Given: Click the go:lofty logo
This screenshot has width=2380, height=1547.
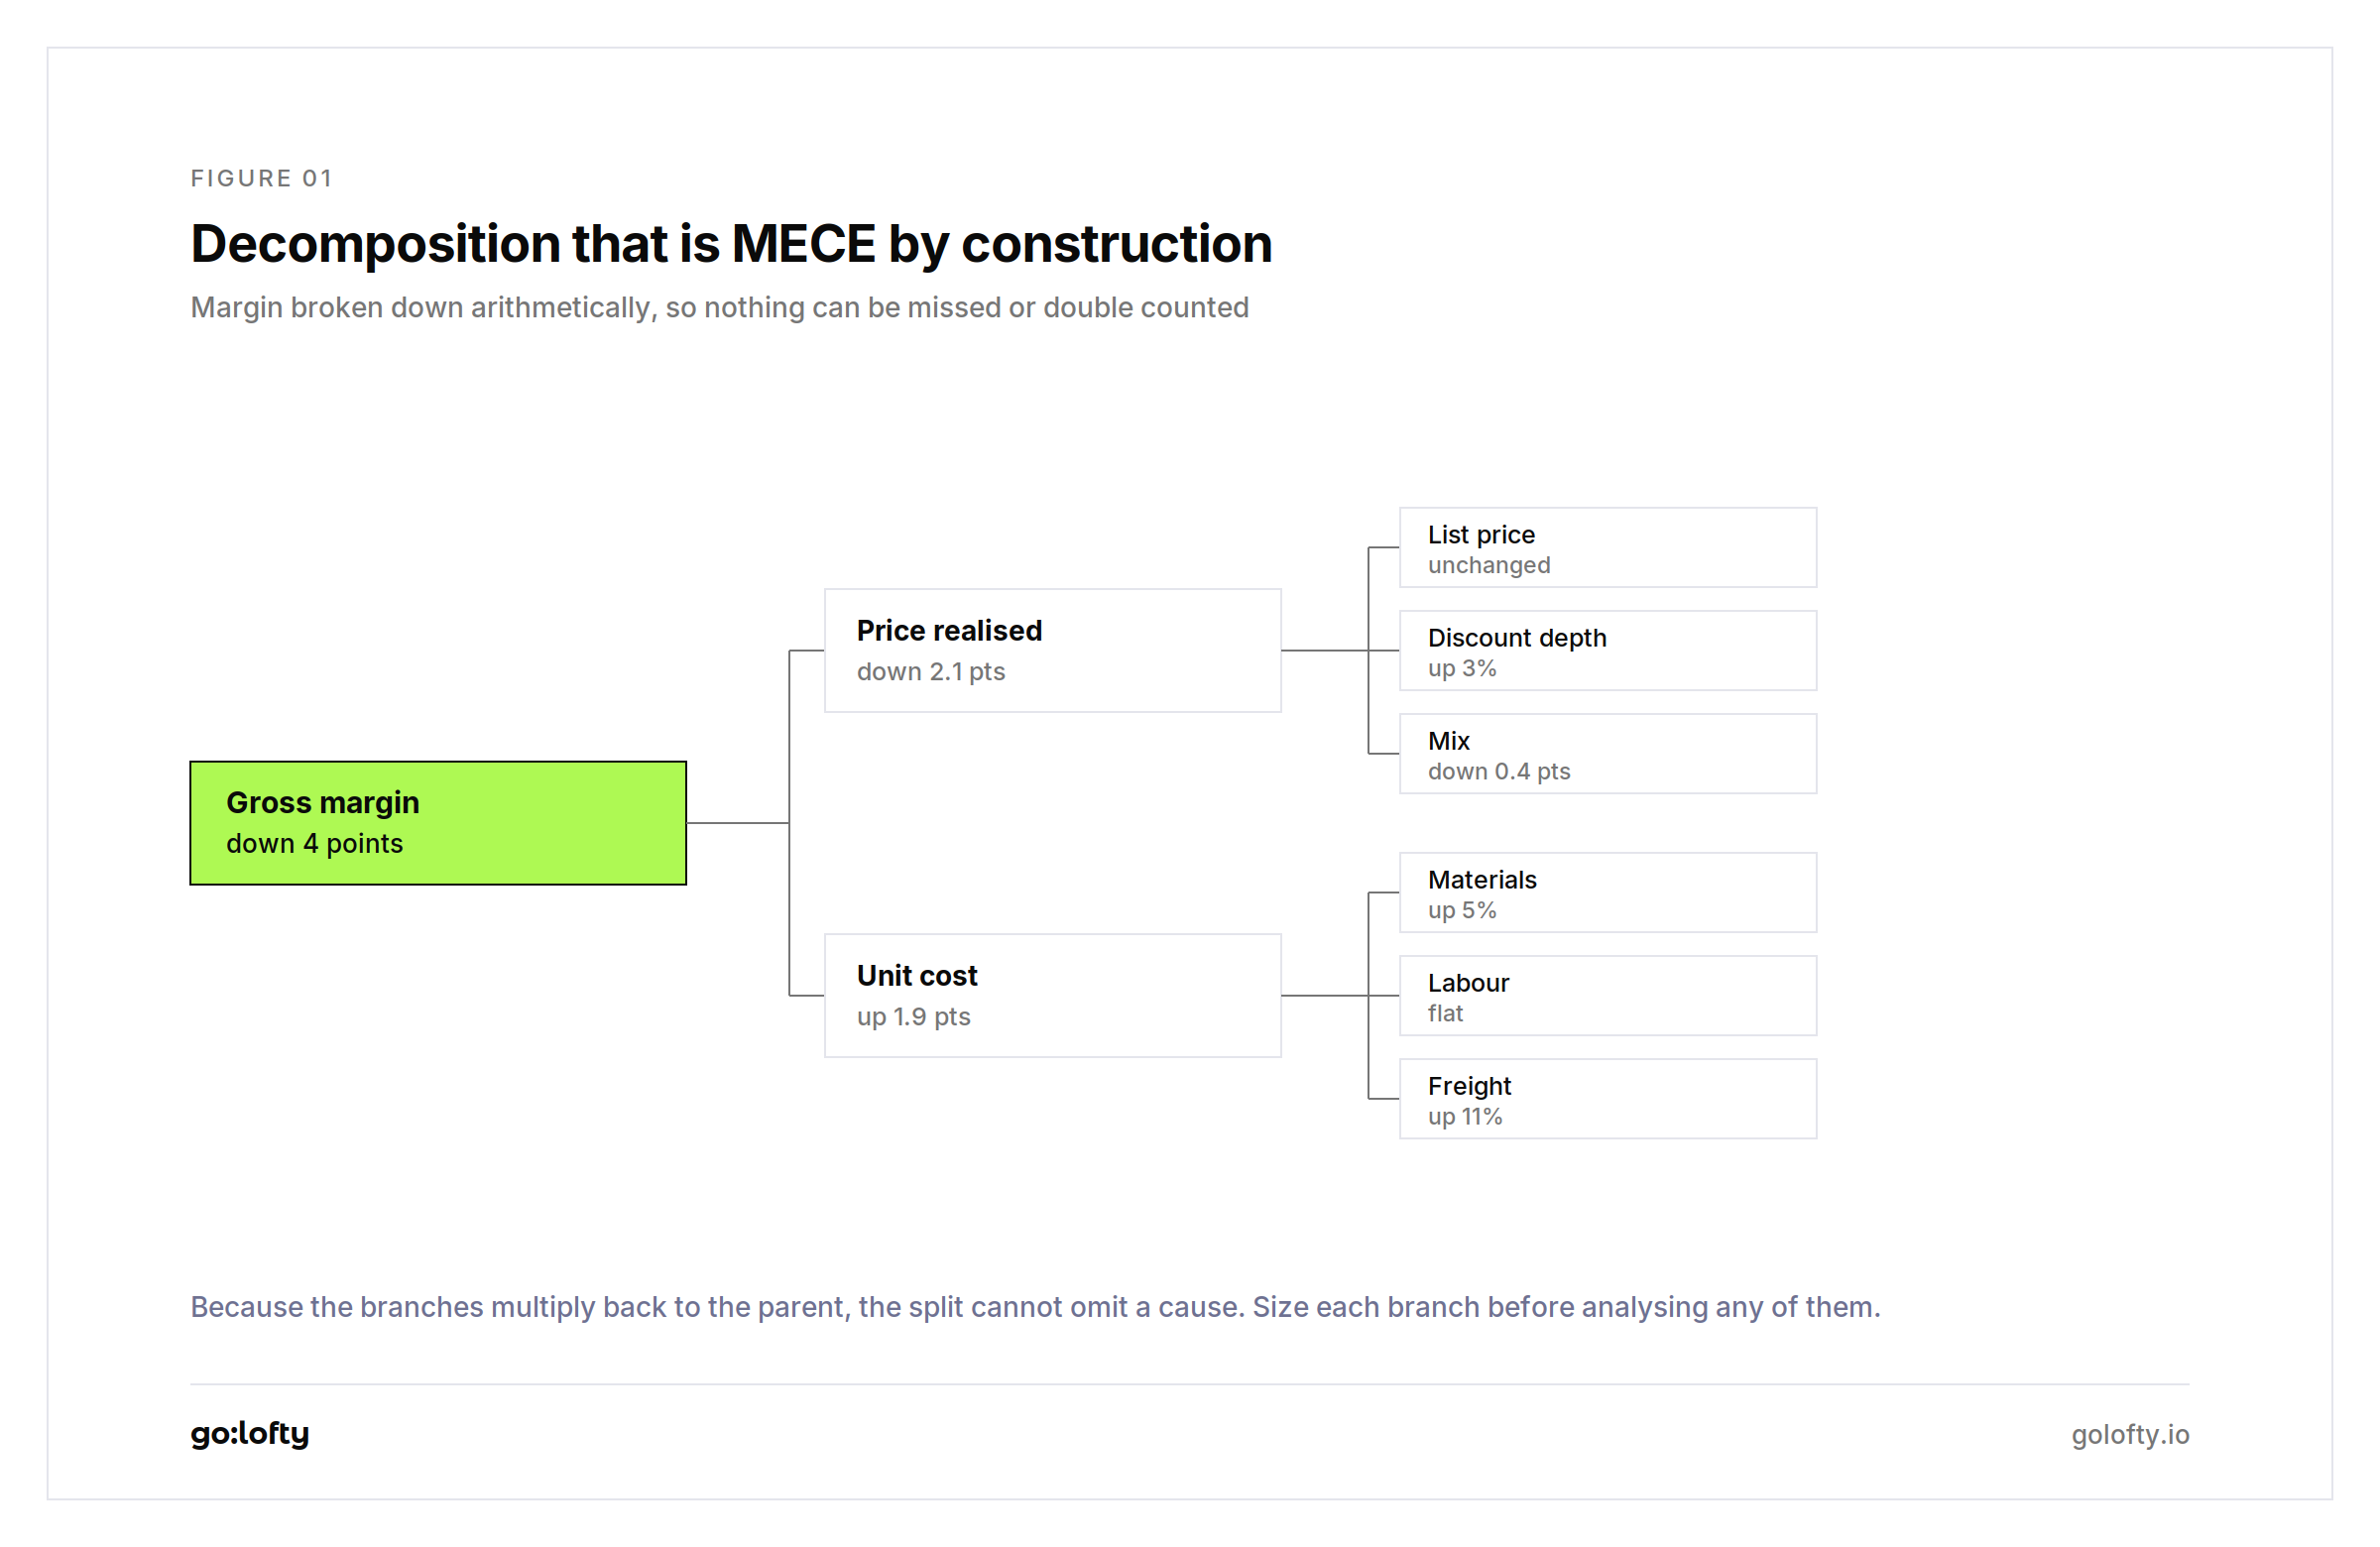Looking at the screenshot, I should [250, 1433].
